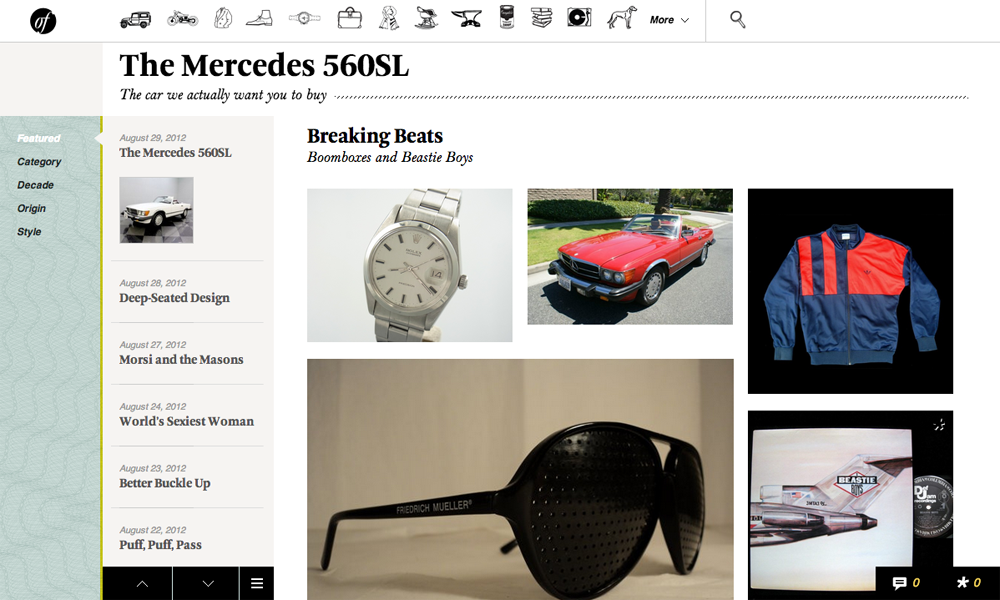Click the Rolex watch photo
Screen dimensions: 1000x600
tap(409, 265)
